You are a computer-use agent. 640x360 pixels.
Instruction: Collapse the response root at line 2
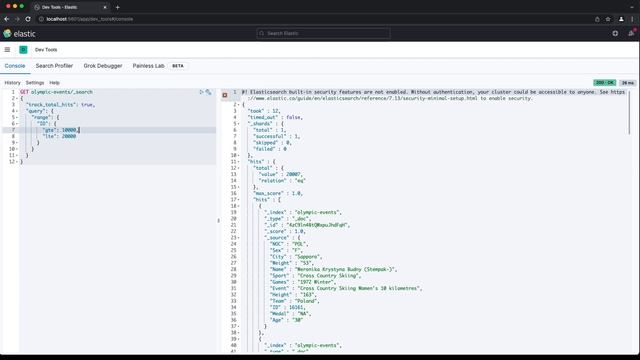pos(239,105)
